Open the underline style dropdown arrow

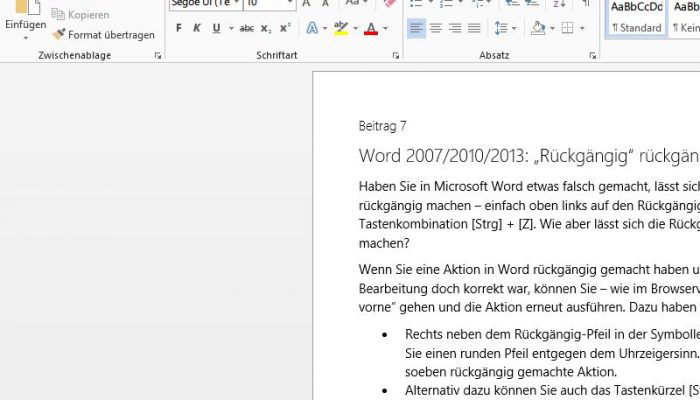tap(231, 28)
